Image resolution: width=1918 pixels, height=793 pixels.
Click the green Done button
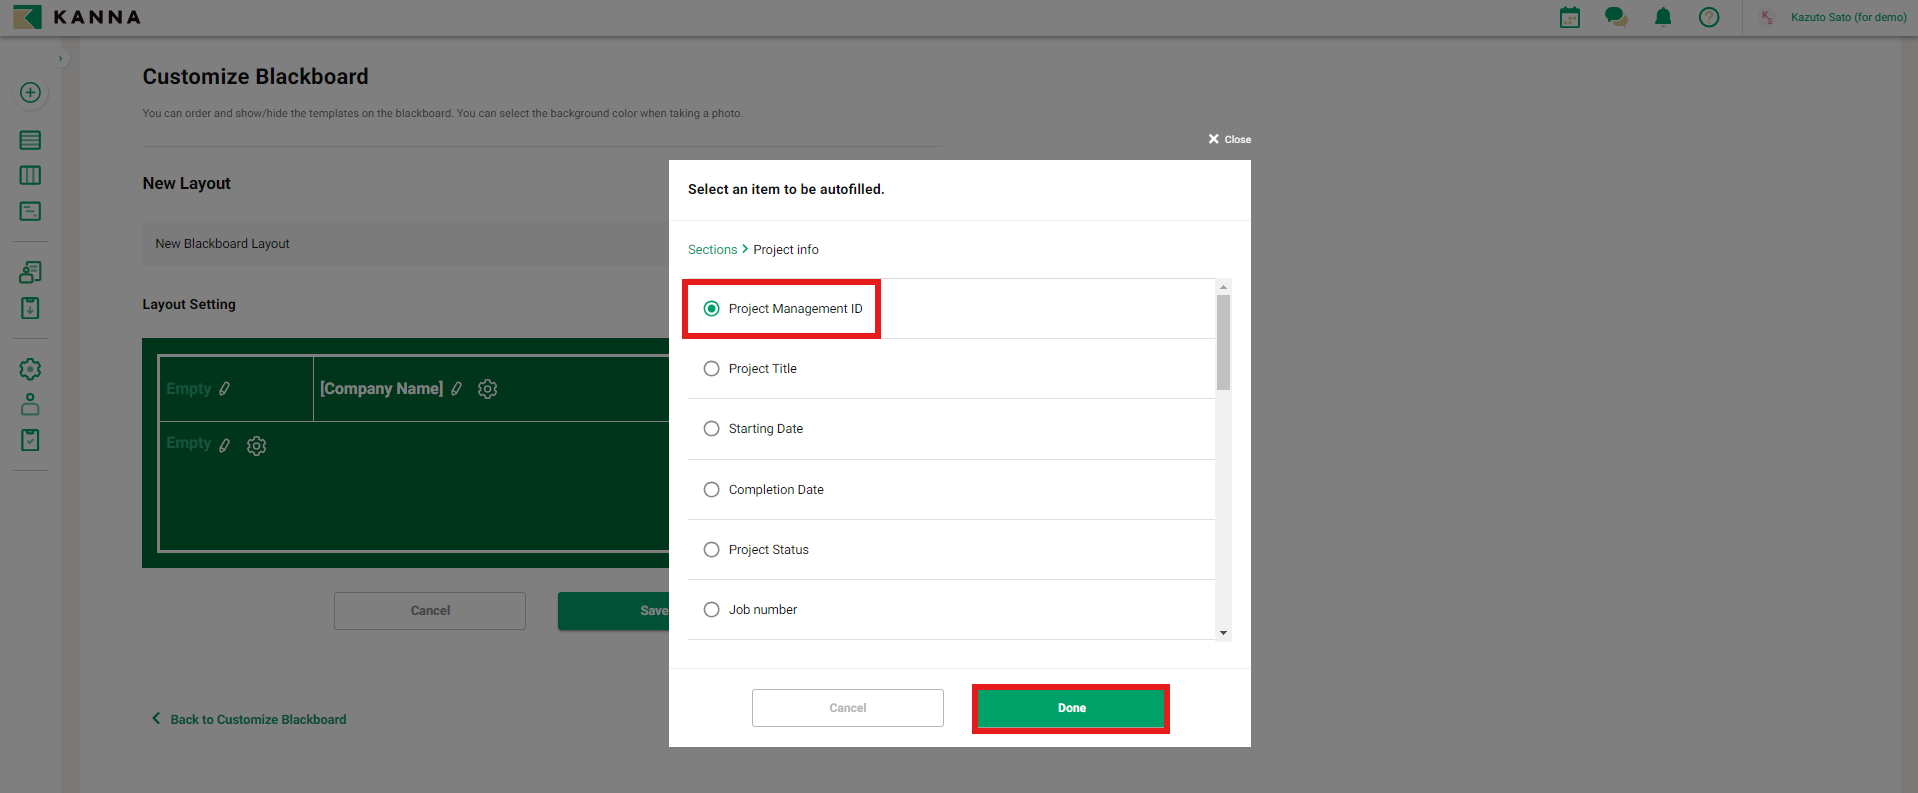1070,708
